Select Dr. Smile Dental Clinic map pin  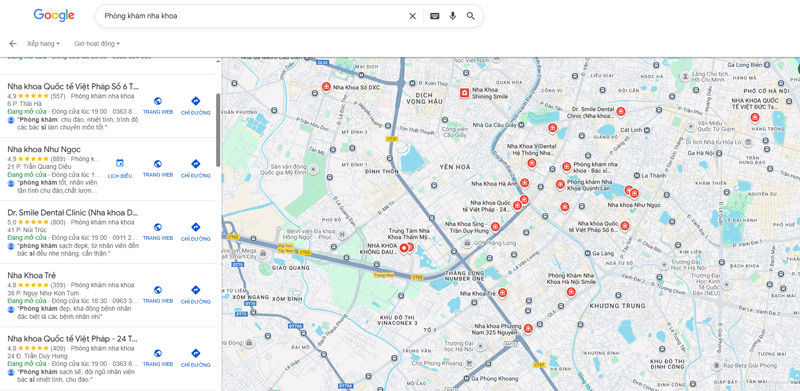620,111
